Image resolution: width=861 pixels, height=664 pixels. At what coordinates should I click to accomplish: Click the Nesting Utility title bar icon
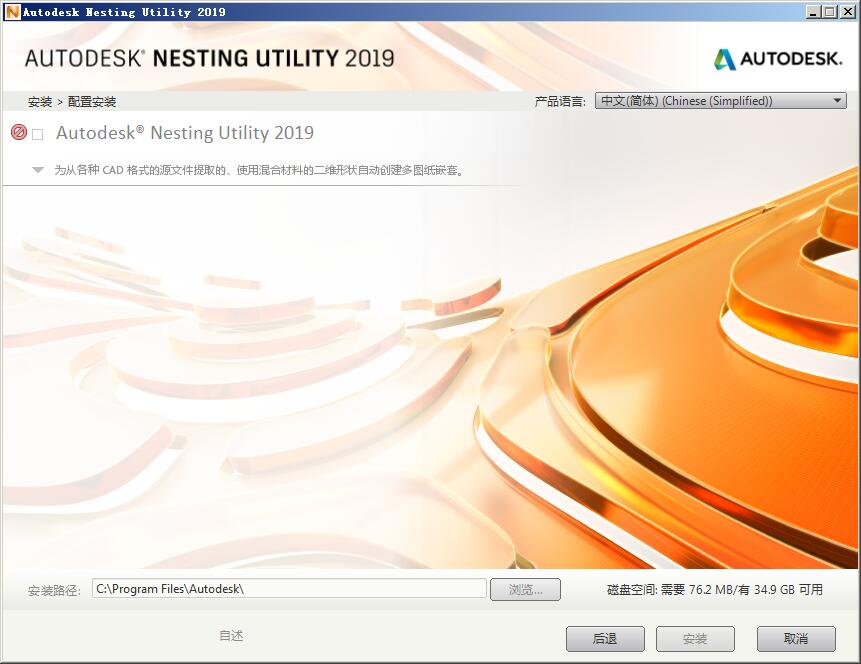tap(12, 12)
